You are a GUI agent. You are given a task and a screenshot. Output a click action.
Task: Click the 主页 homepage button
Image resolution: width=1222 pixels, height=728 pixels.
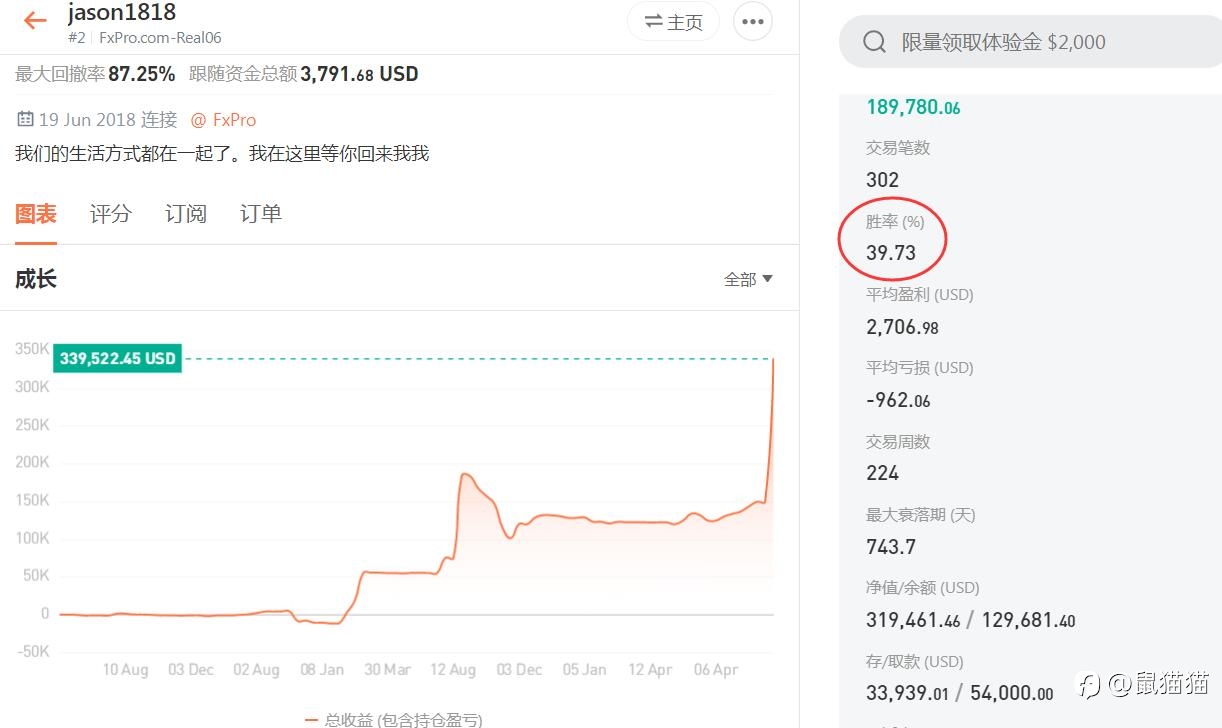(x=673, y=22)
